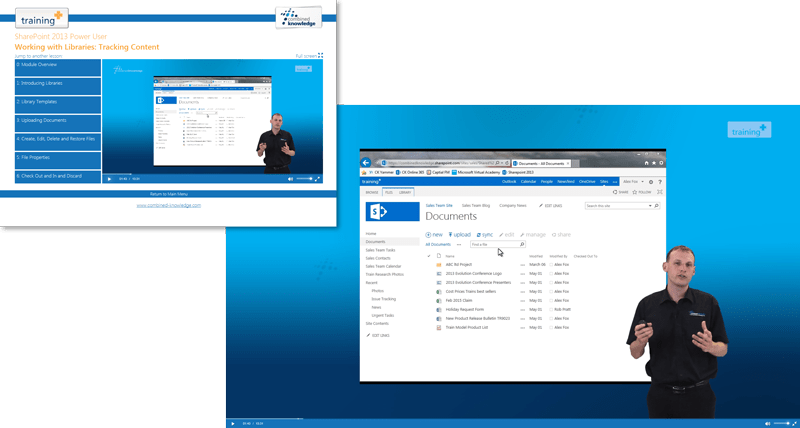Click the small player's video seek bar
This screenshot has width=800, height=428.
pos(212,174)
